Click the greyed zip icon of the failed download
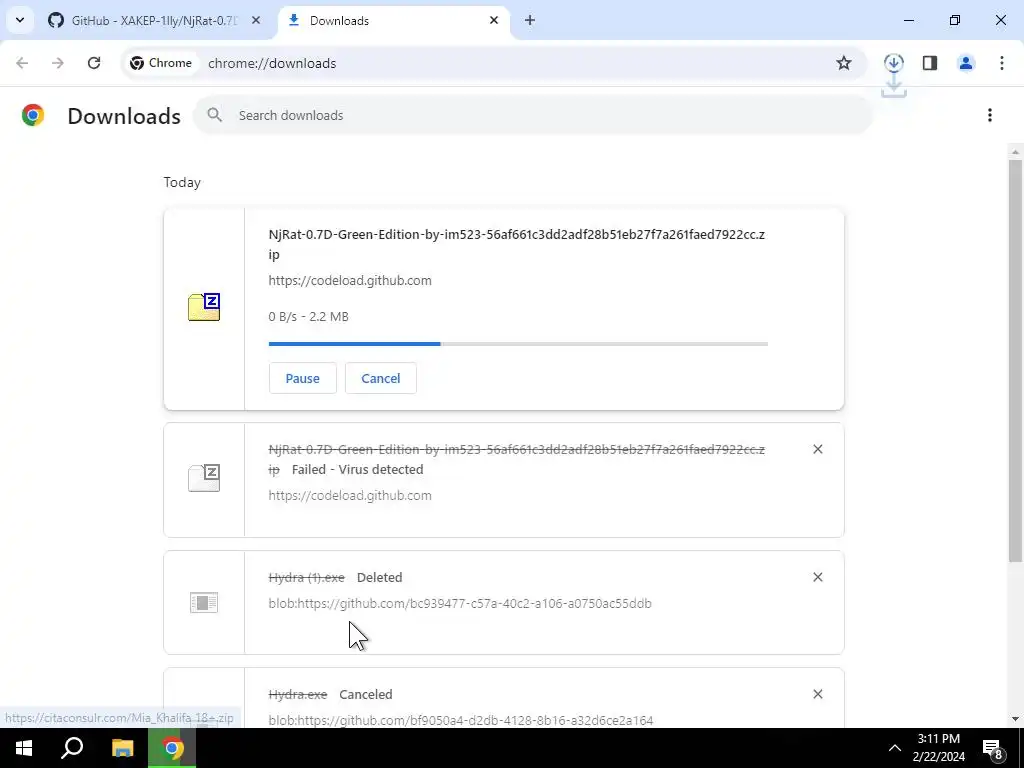Viewport: 1024px width, 768px height. point(204,478)
